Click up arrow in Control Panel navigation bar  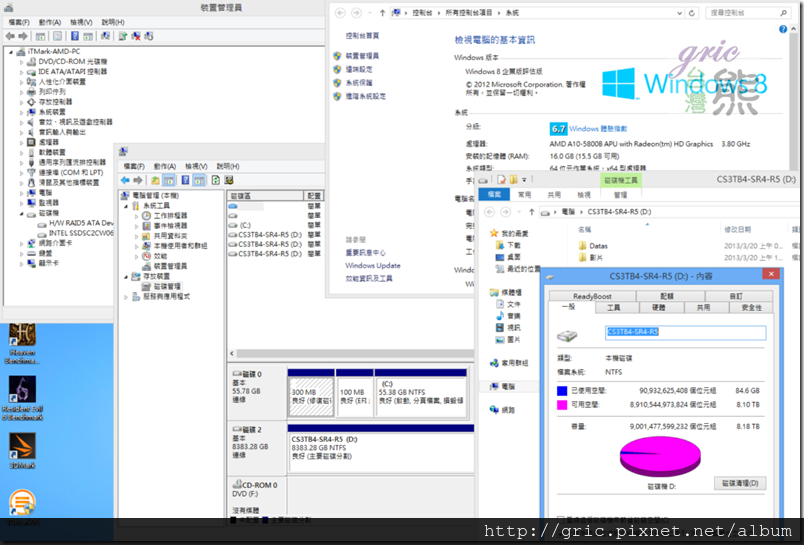click(382, 13)
